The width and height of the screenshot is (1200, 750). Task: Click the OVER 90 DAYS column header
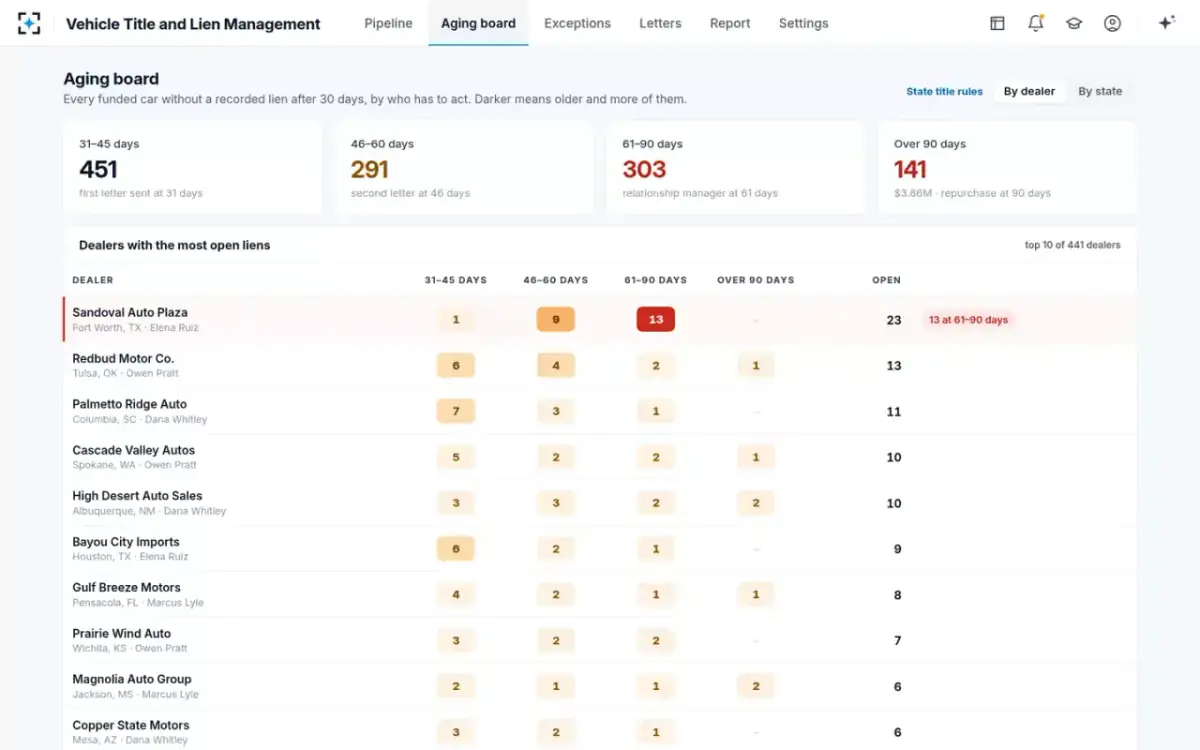(756, 280)
